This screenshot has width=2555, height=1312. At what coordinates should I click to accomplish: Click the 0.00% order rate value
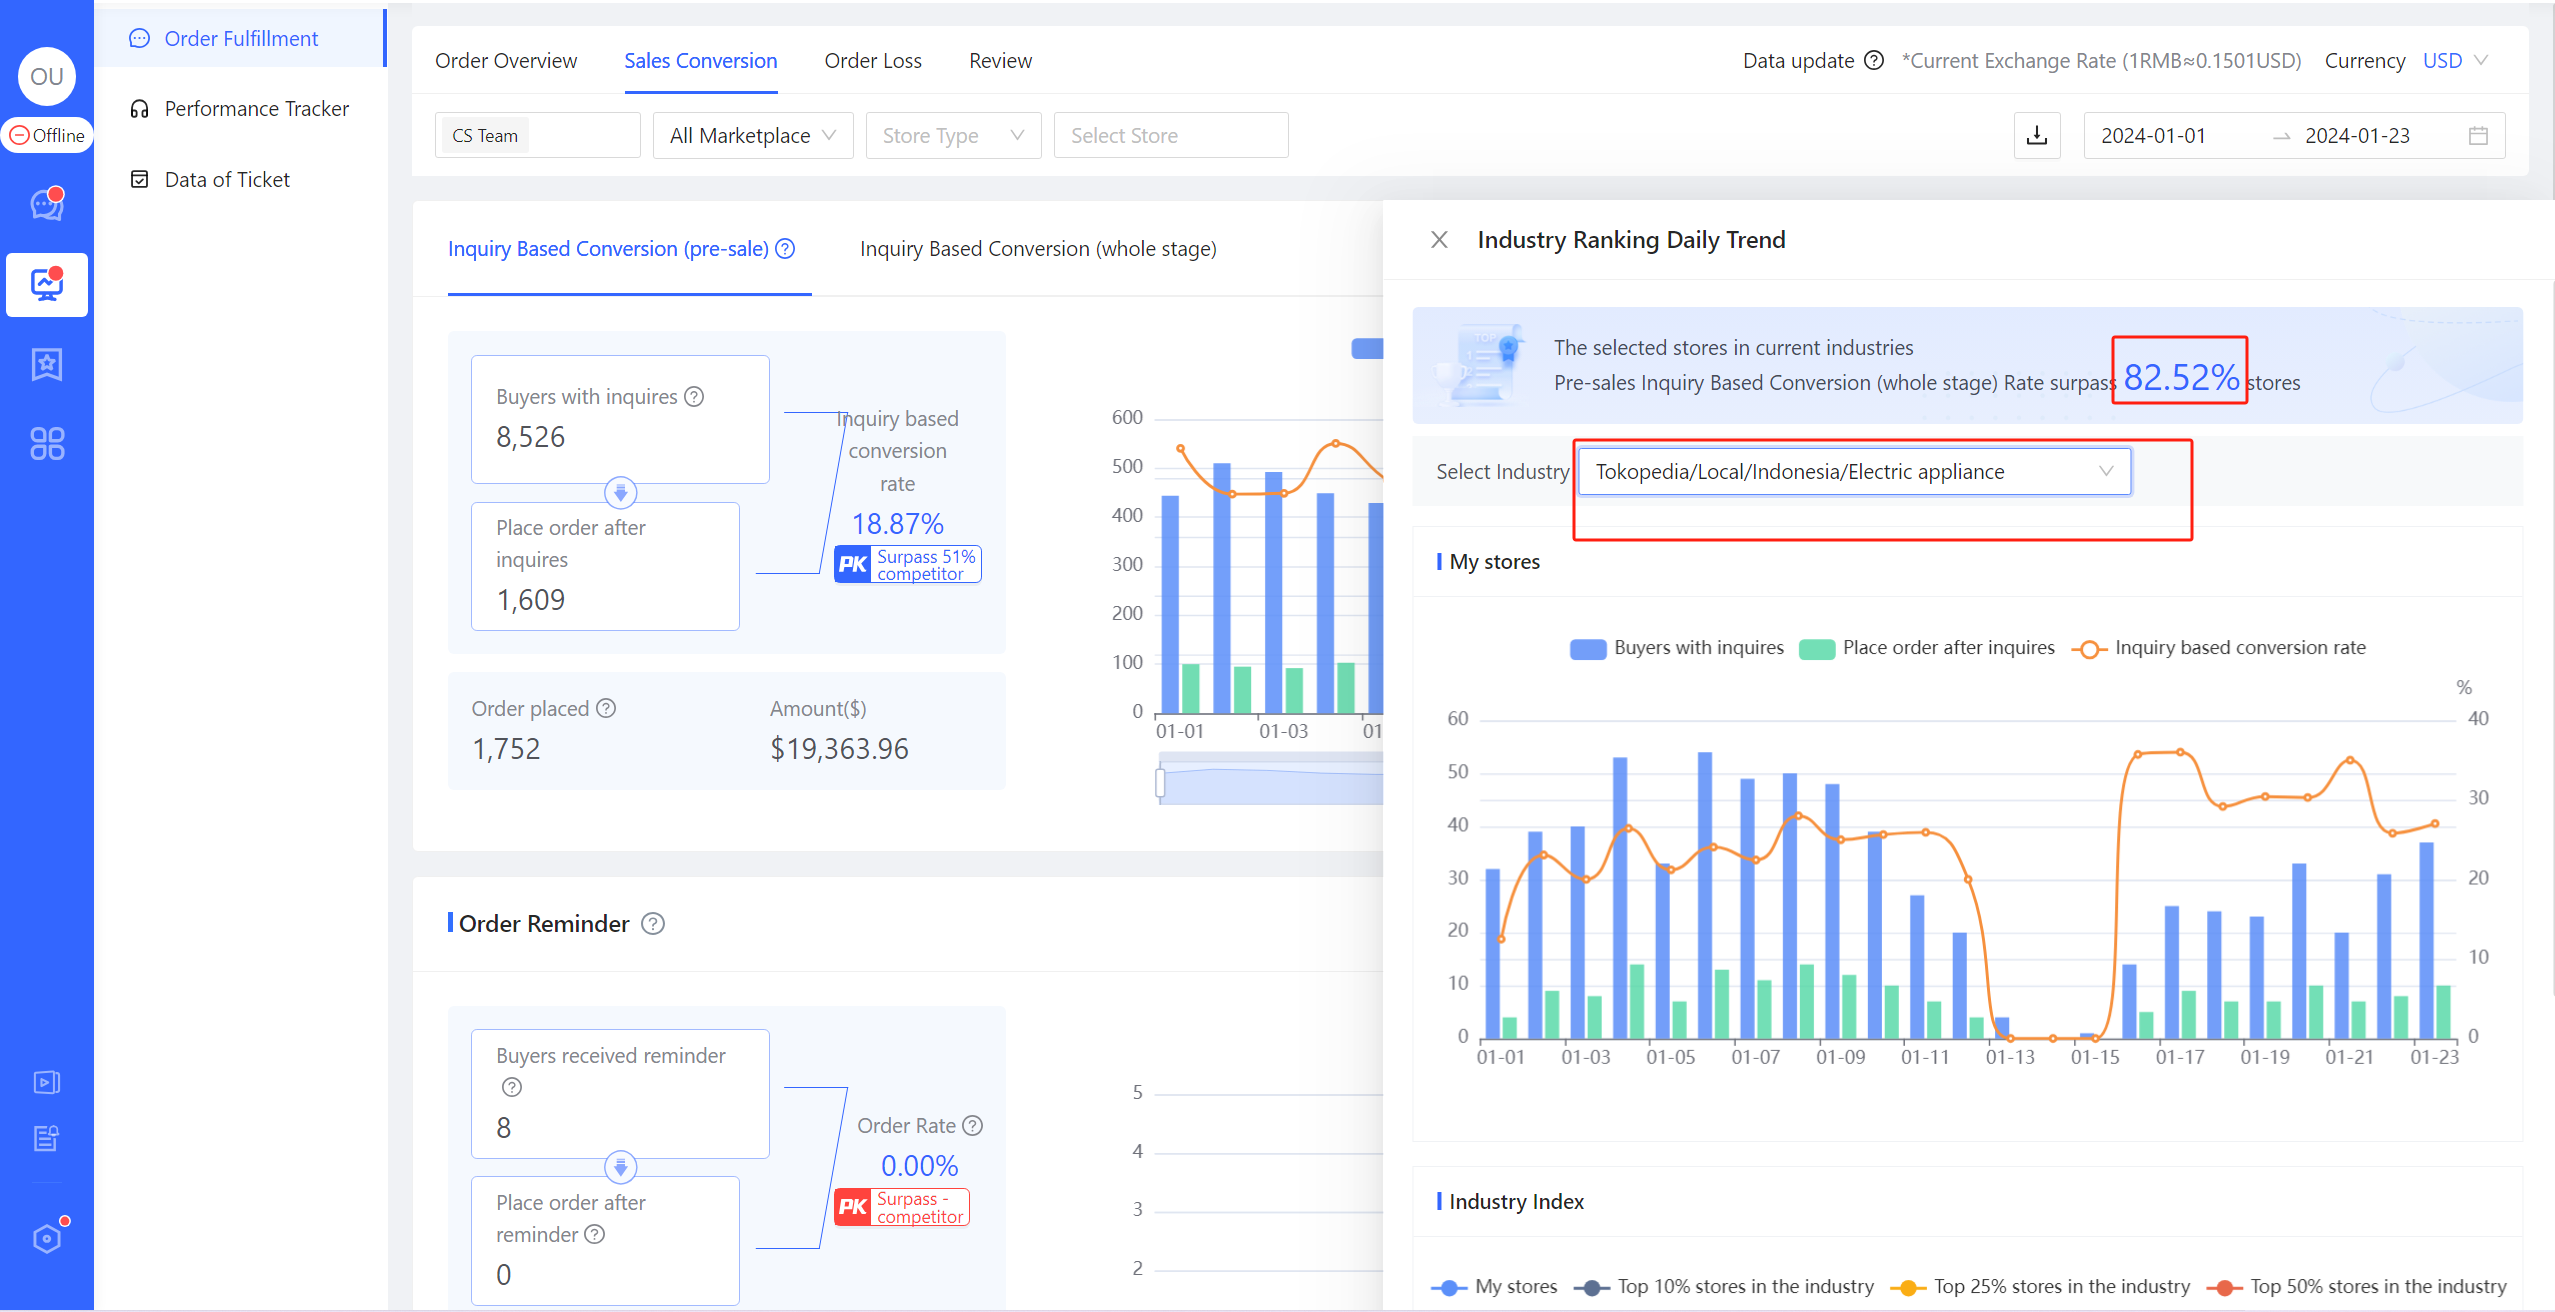[919, 1166]
